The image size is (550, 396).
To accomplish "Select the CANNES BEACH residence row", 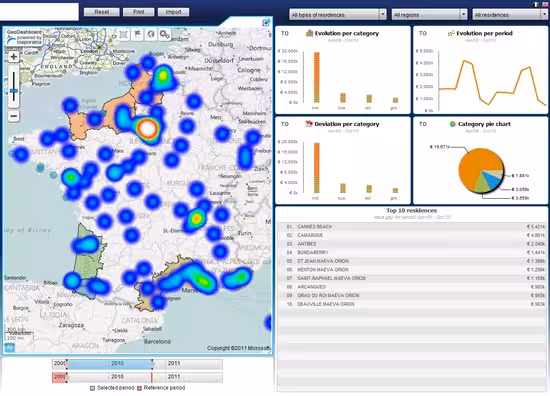I will pos(412,227).
